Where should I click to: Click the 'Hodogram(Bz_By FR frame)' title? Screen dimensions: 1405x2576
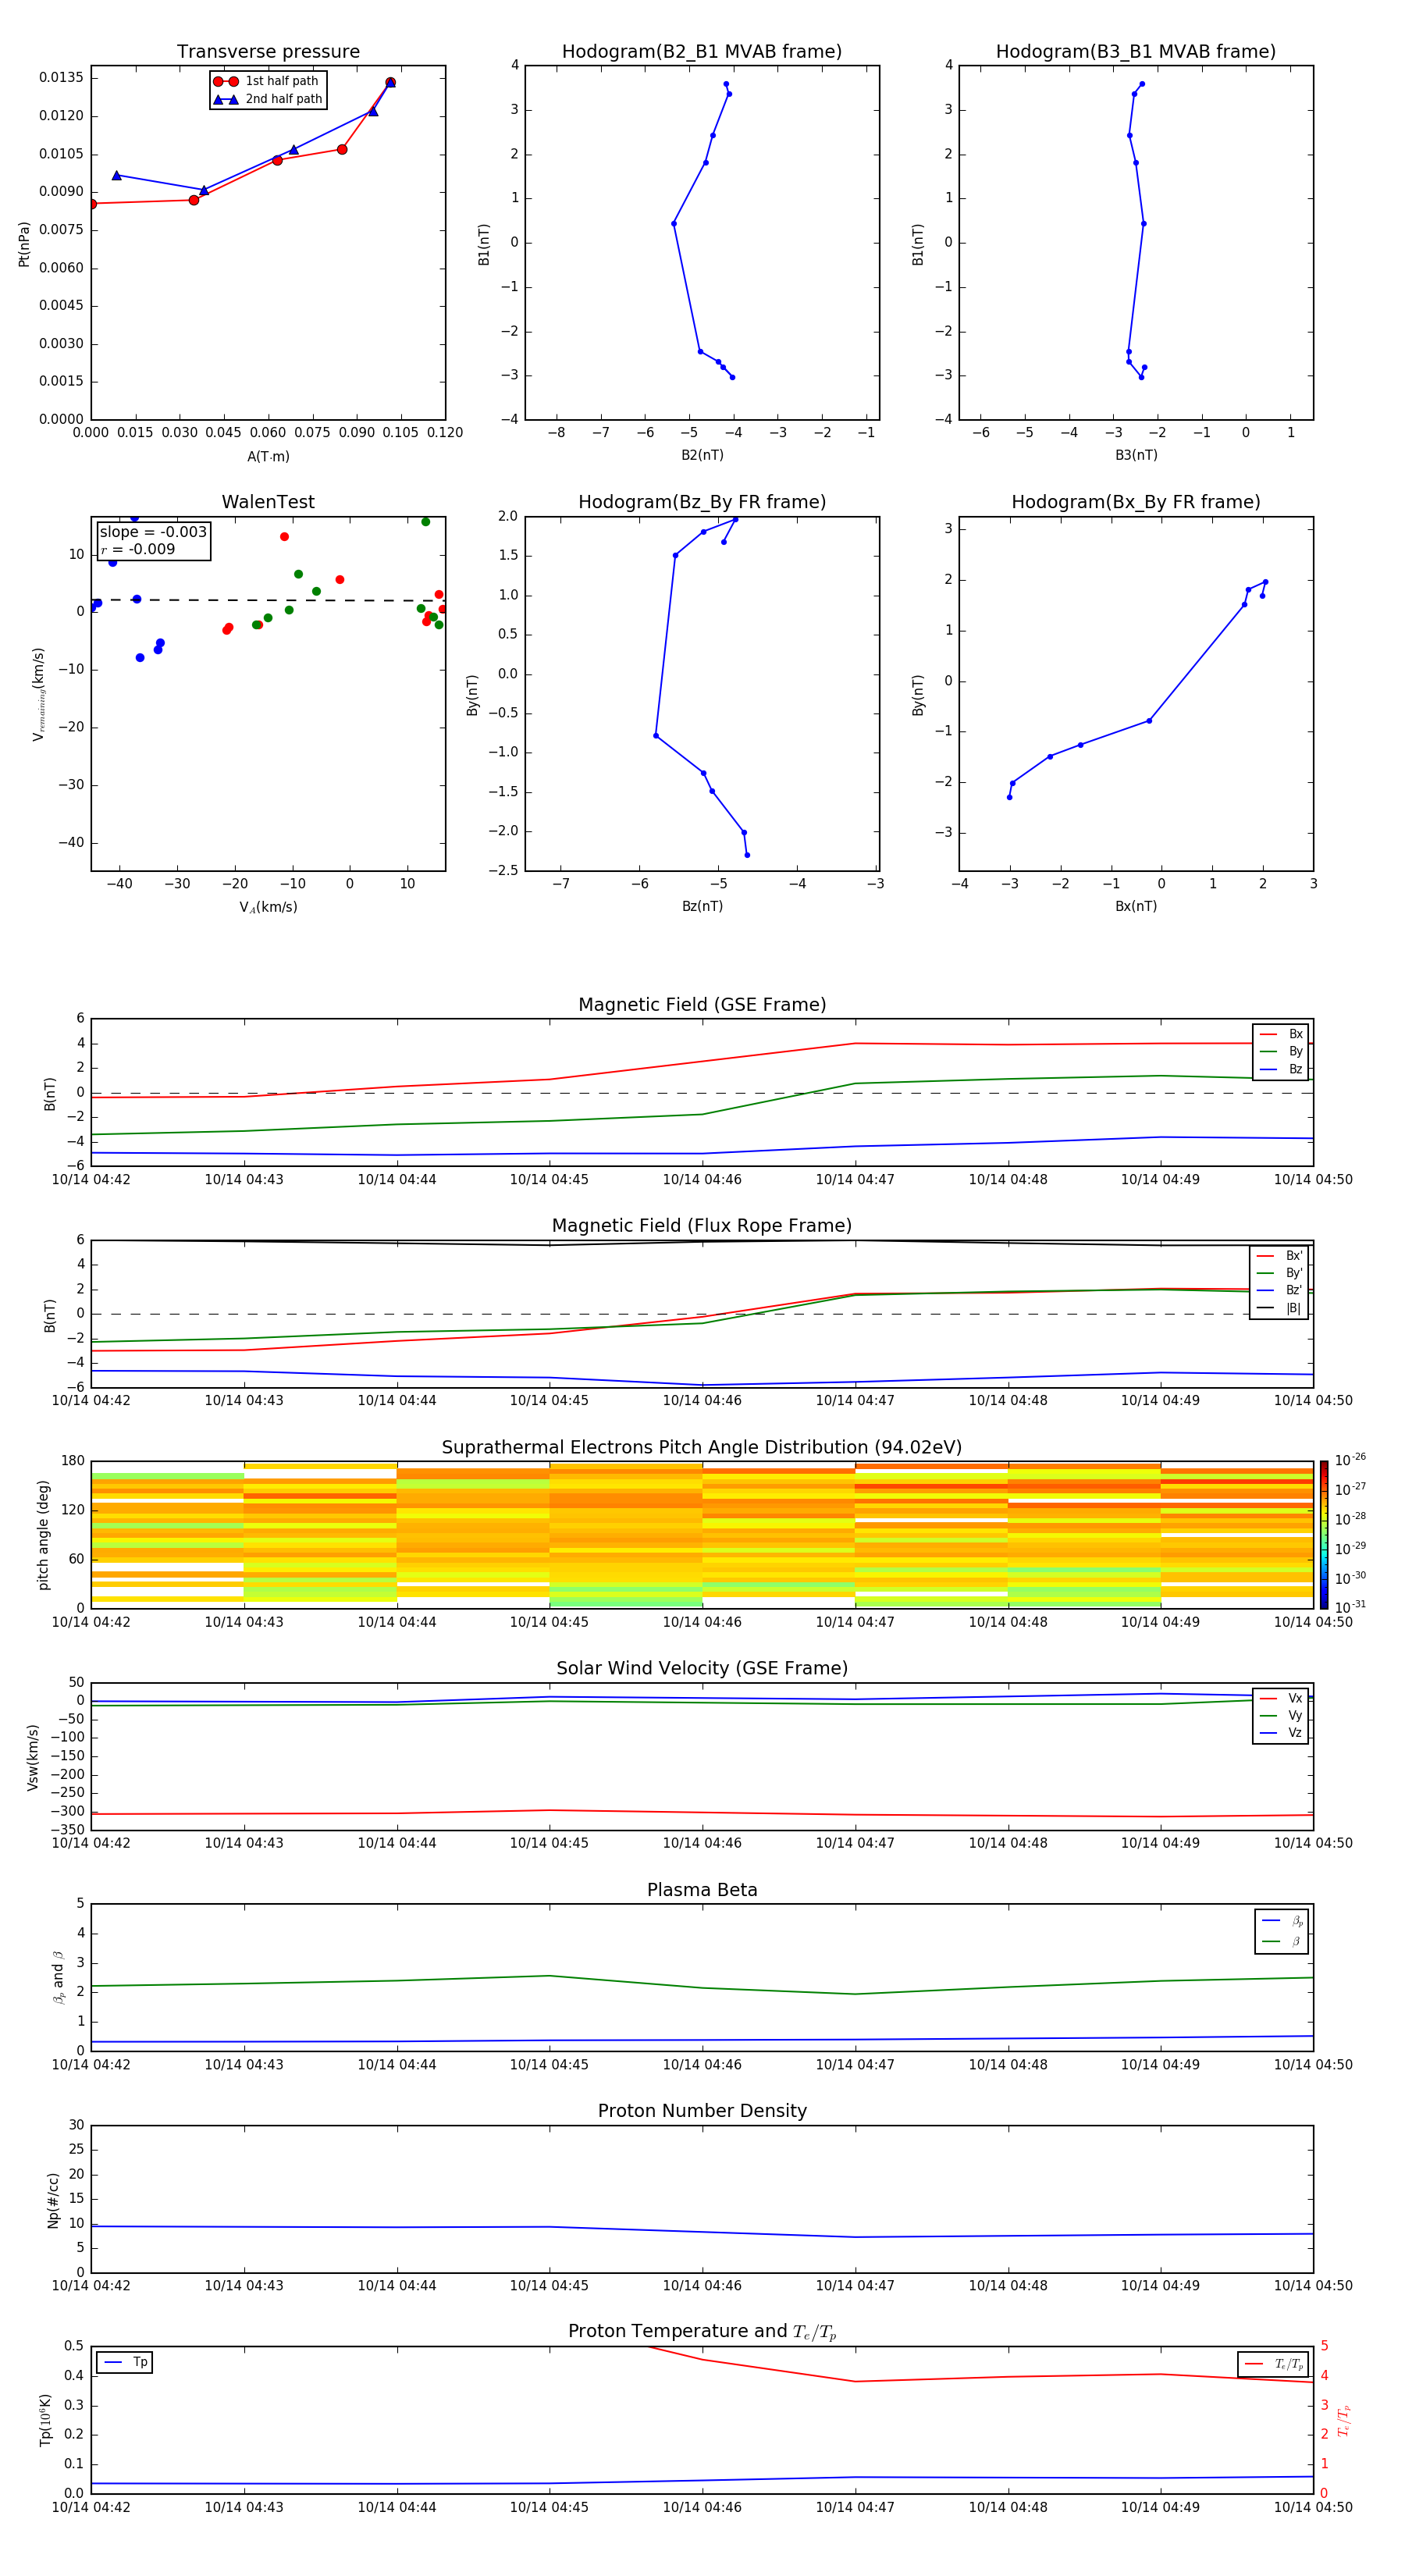click(x=702, y=502)
